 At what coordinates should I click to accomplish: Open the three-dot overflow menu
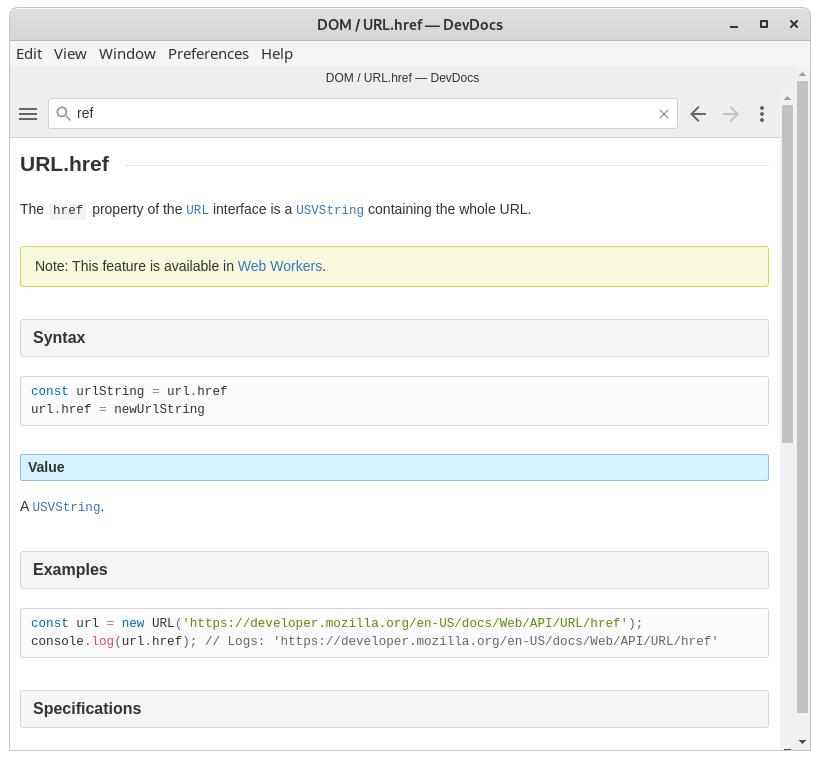click(762, 113)
